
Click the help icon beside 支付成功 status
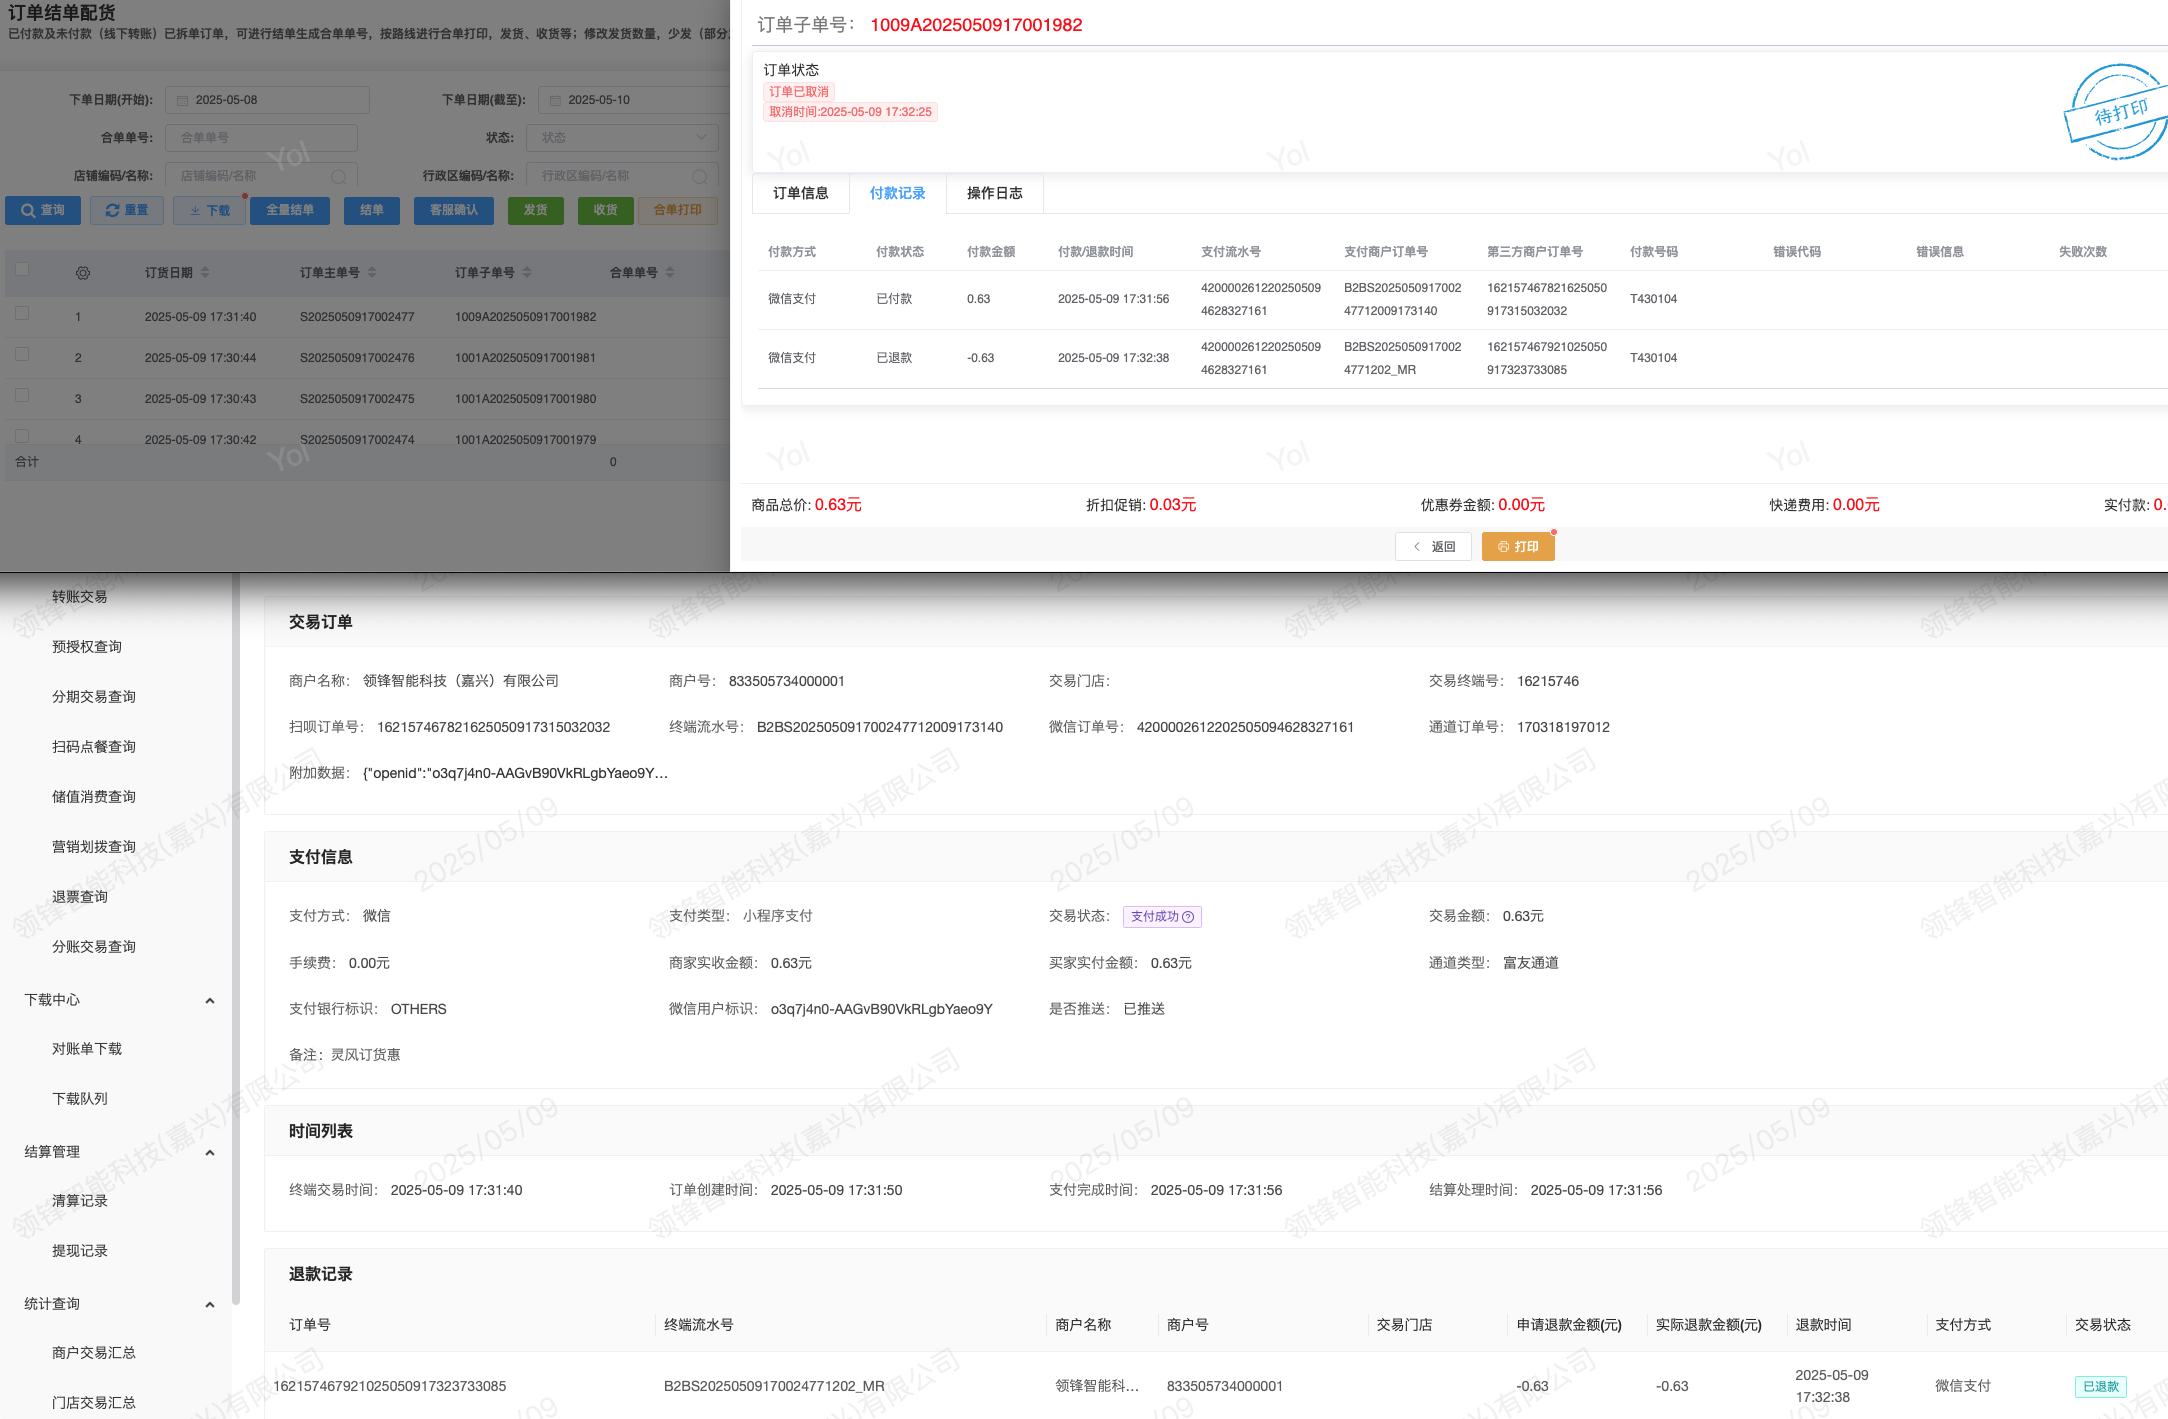click(x=1188, y=917)
